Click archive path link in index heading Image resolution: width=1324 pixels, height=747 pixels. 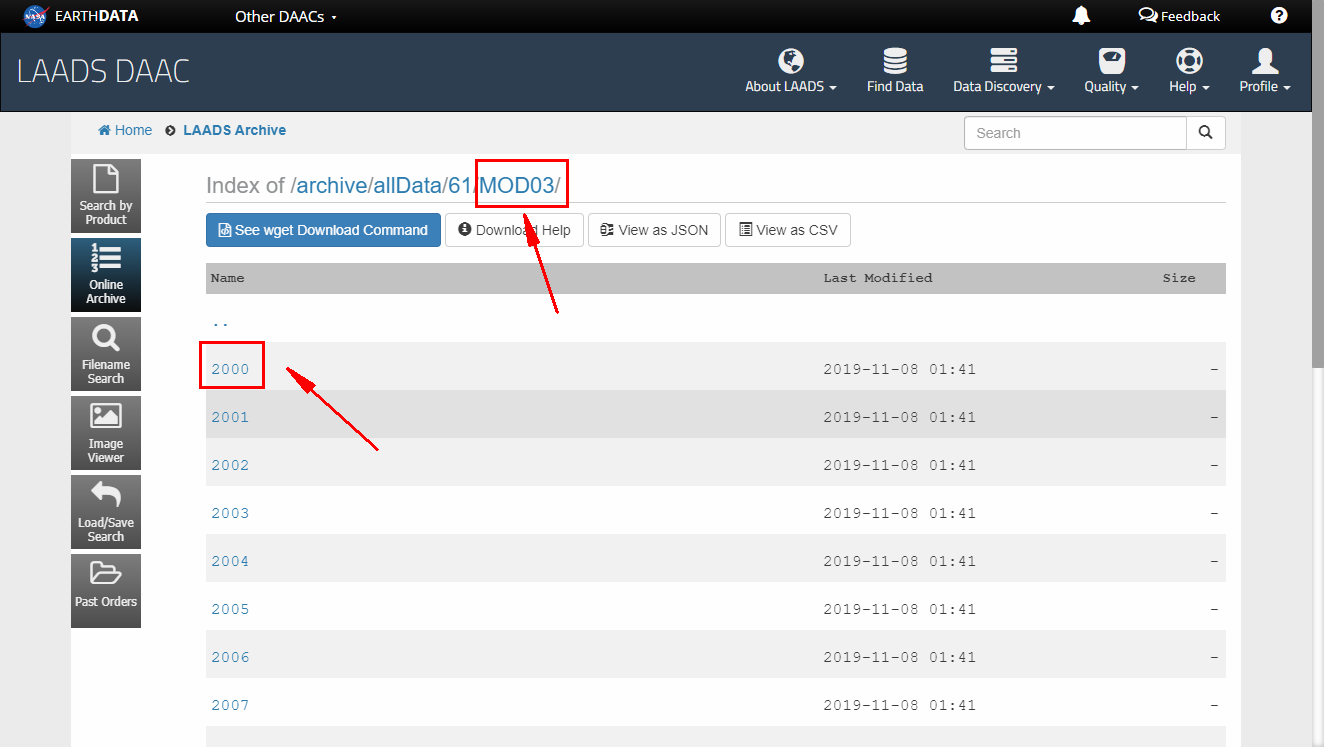(333, 185)
